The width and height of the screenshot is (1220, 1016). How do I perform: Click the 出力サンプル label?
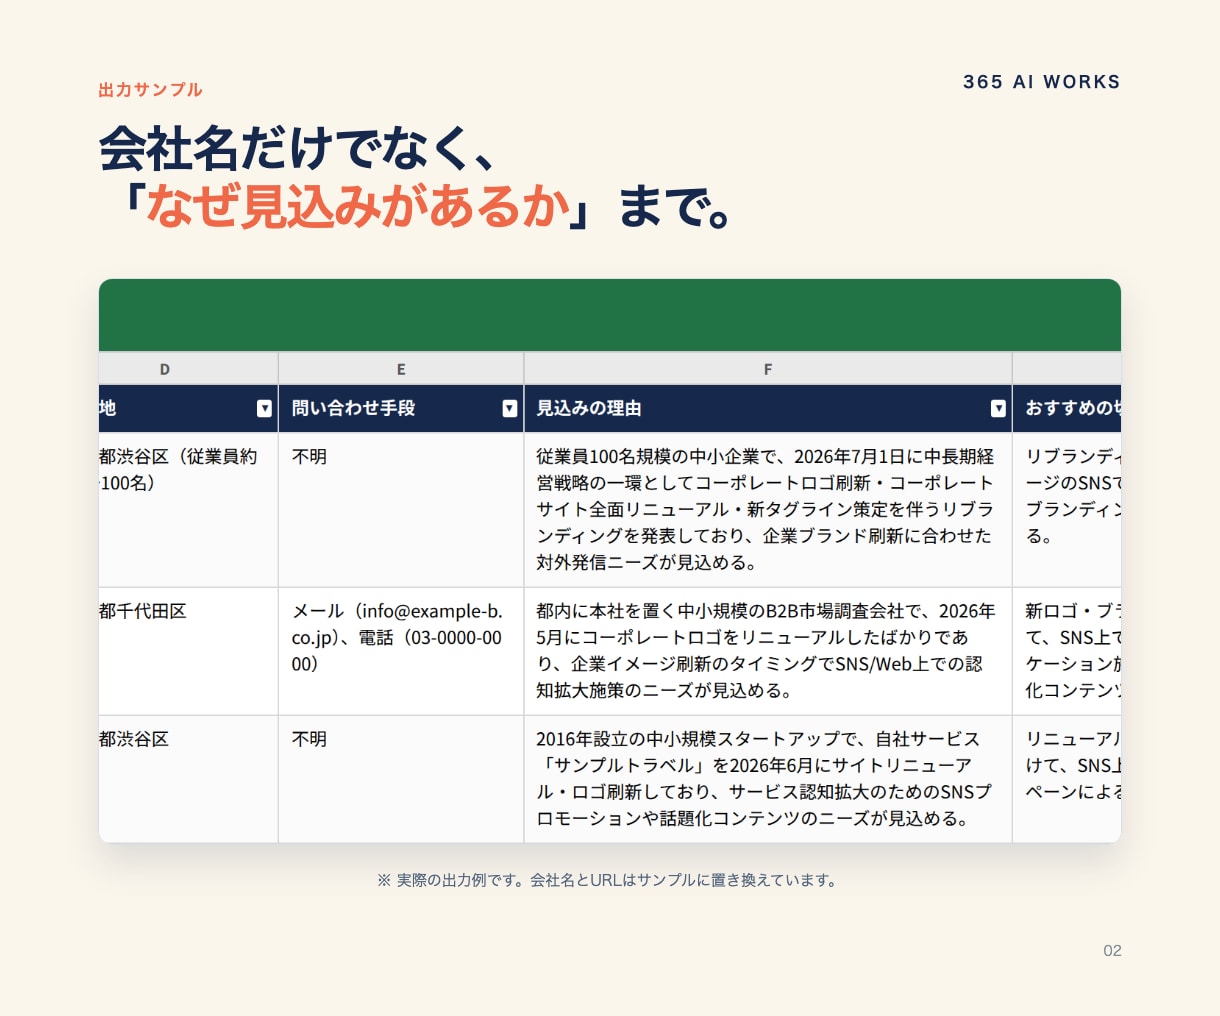(150, 90)
